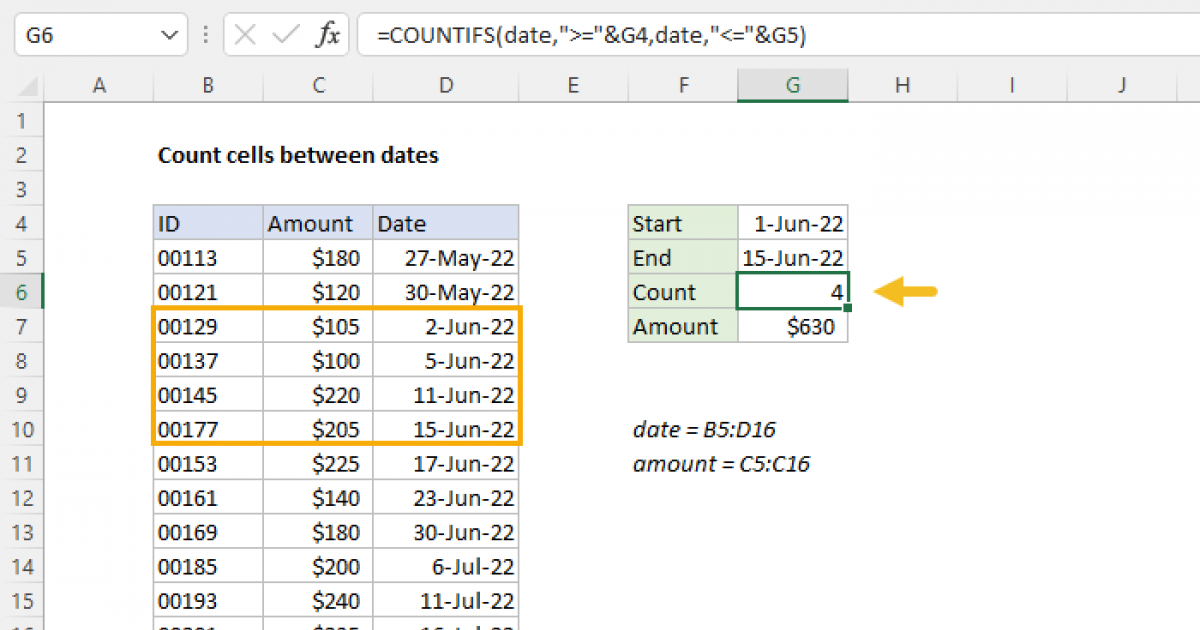Viewport: 1200px width, 630px height.
Task: Click the End date cell 15-Jun-22
Action: 793,258
